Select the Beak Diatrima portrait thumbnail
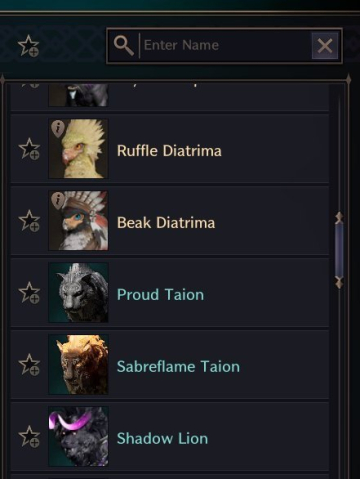This screenshot has height=479, width=360. coord(78,221)
